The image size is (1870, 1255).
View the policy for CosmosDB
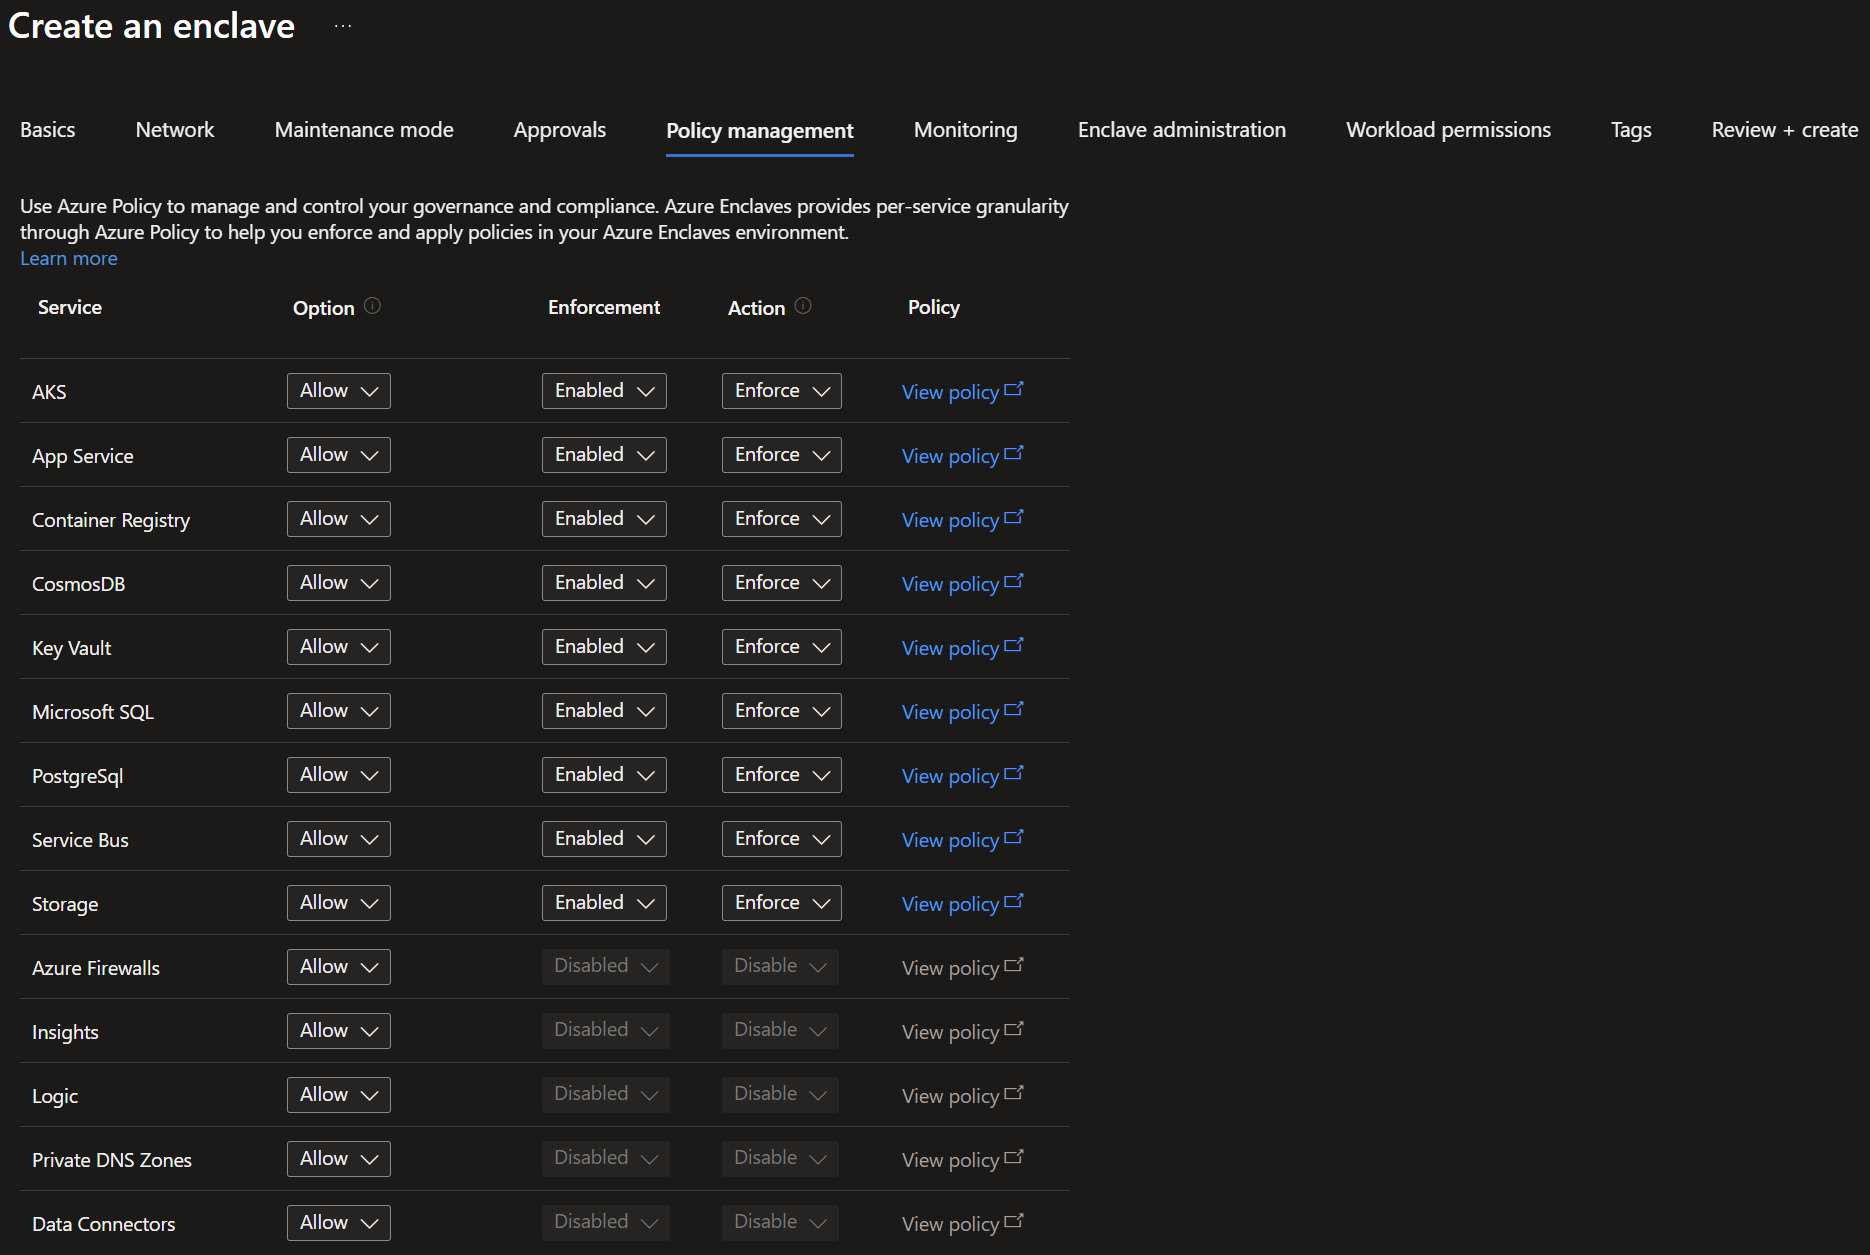pos(962,583)
